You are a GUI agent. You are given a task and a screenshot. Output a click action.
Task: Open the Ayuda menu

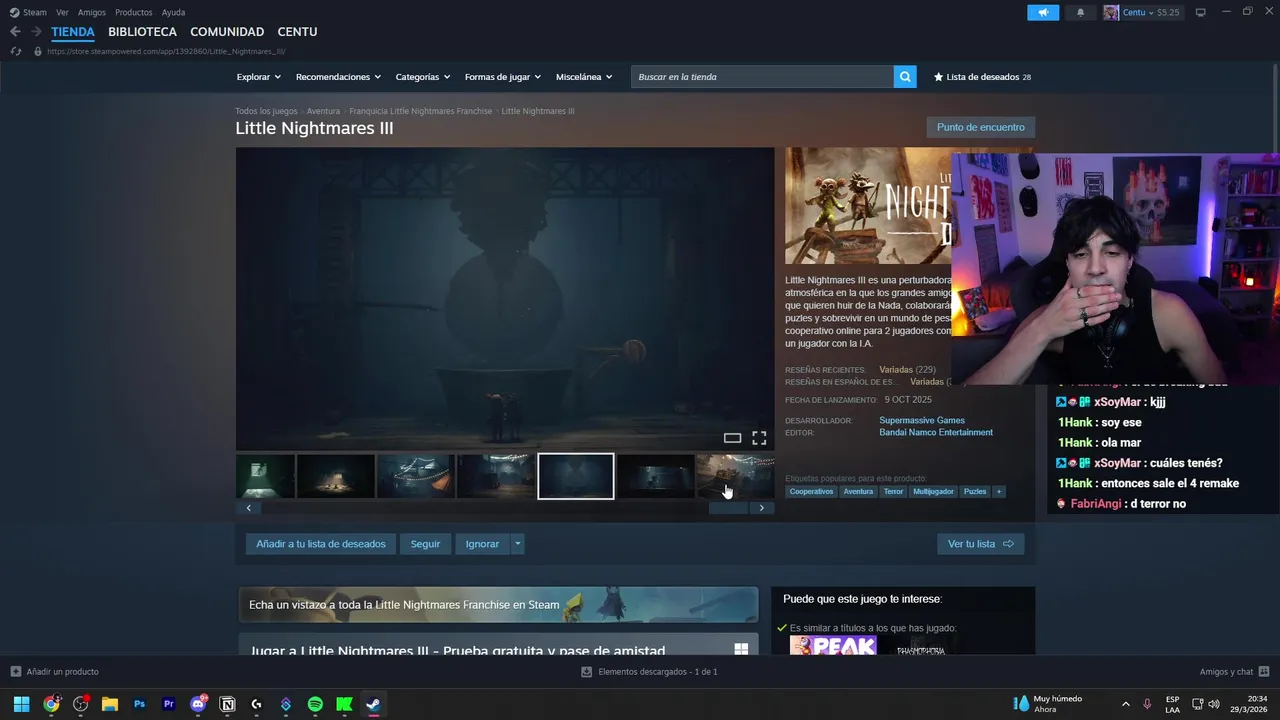pyautogui.click(x=173, y=12)
